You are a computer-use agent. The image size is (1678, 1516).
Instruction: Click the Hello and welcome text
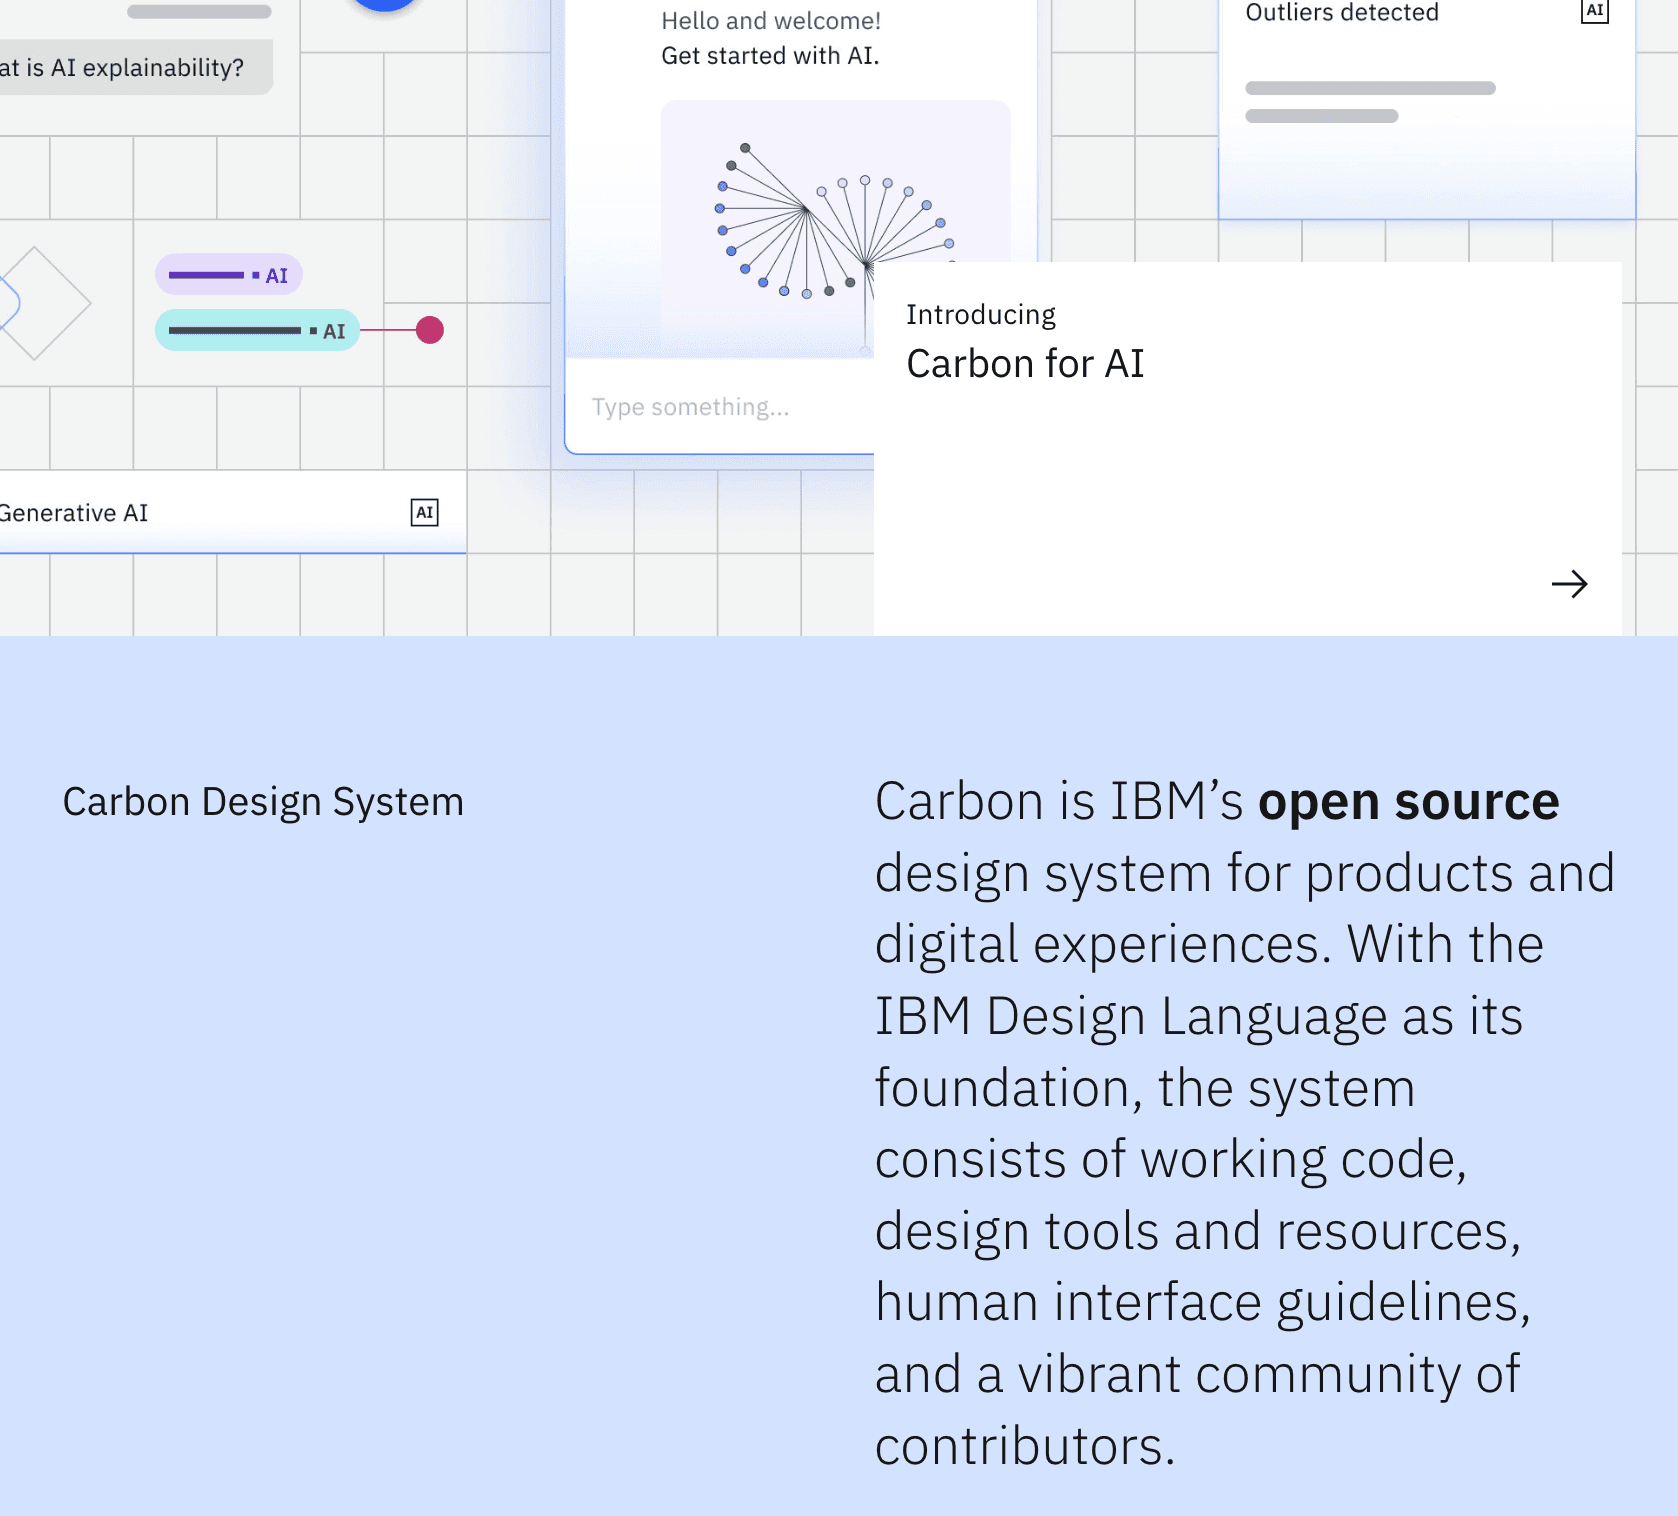pos(771,21)
